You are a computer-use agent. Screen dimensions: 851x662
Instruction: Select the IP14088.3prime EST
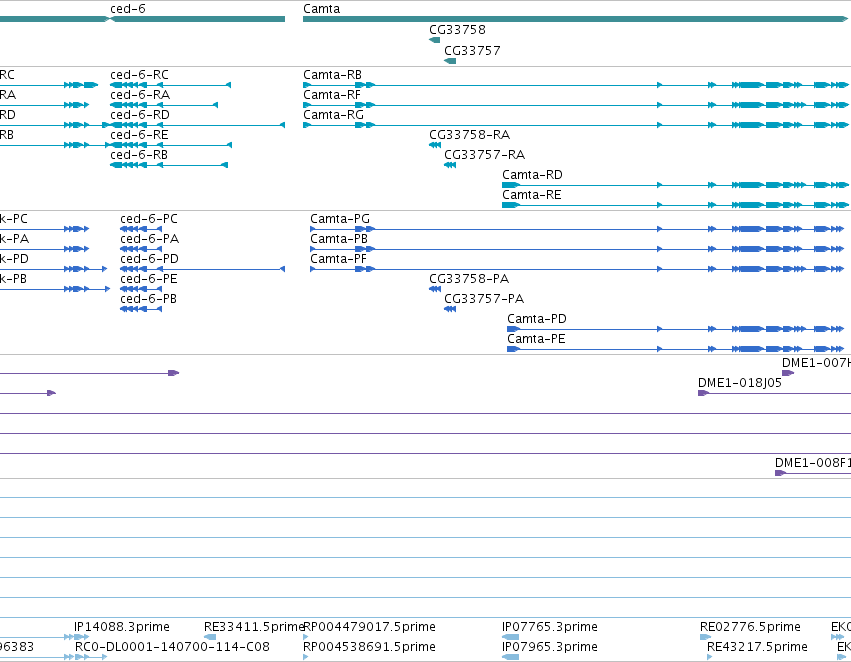pos(122,627)
